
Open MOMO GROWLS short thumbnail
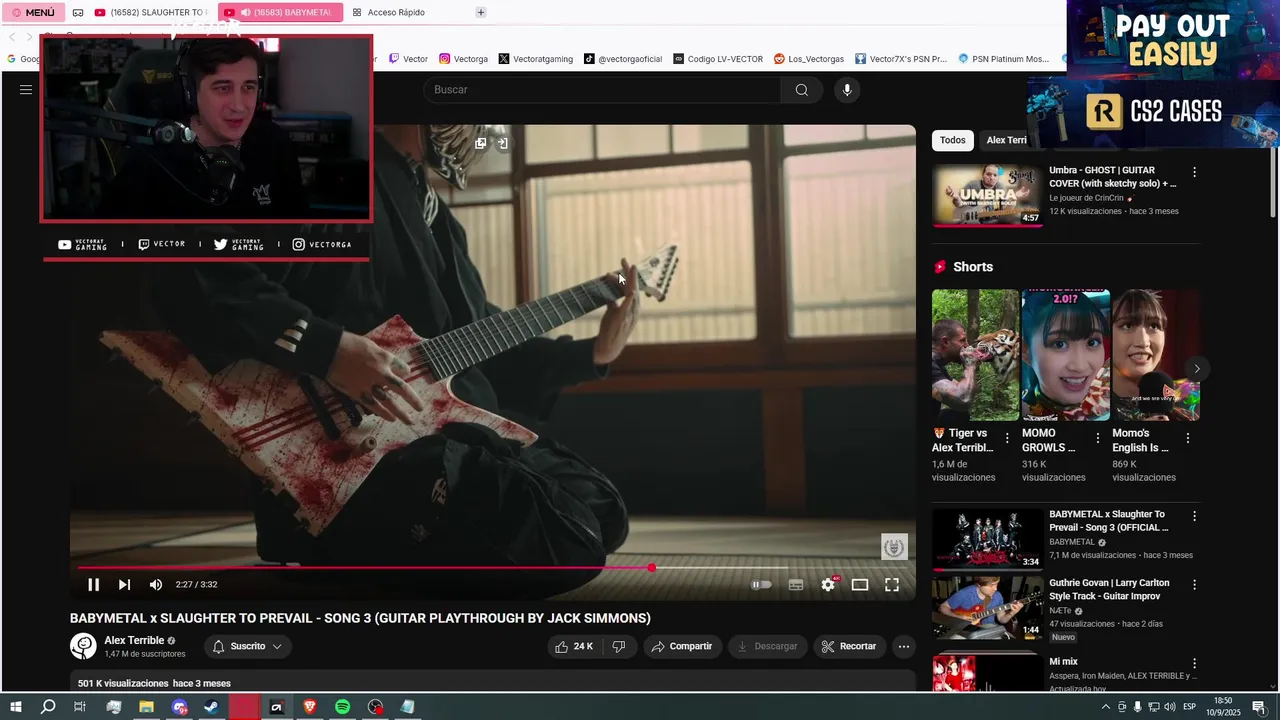coord(1065,355)
